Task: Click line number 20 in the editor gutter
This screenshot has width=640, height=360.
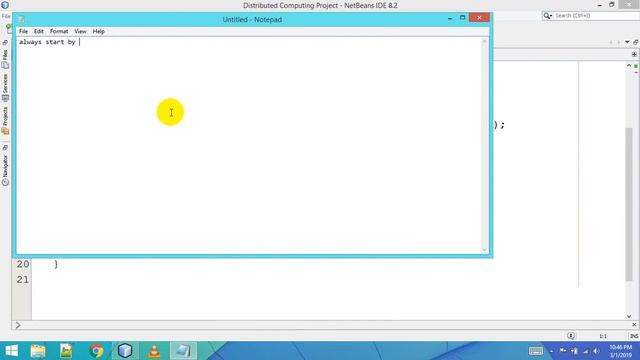Action: click(x=23, y=264)
